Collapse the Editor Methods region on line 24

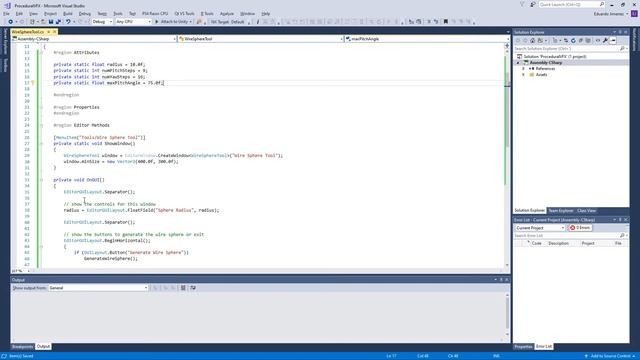41,125
